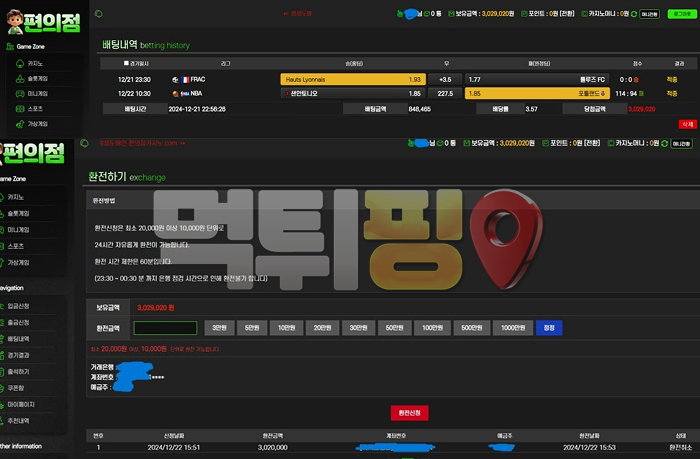Click the basketball icon in NBA row

click(175, 94)
